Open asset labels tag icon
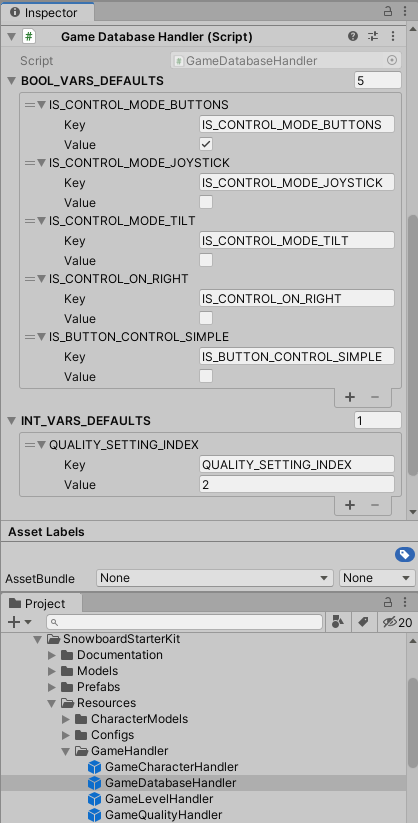418x823 pixels. [405, 555]
